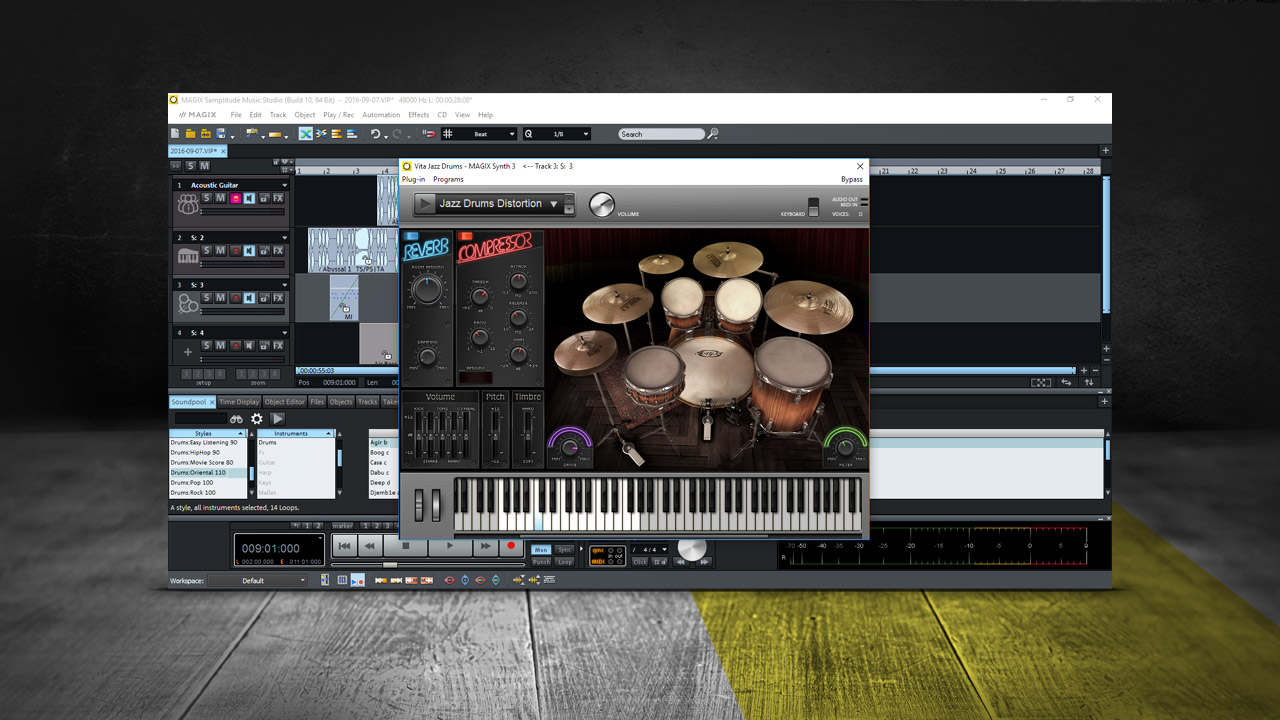Click the Undo arrow icon

tap(375, 134)
